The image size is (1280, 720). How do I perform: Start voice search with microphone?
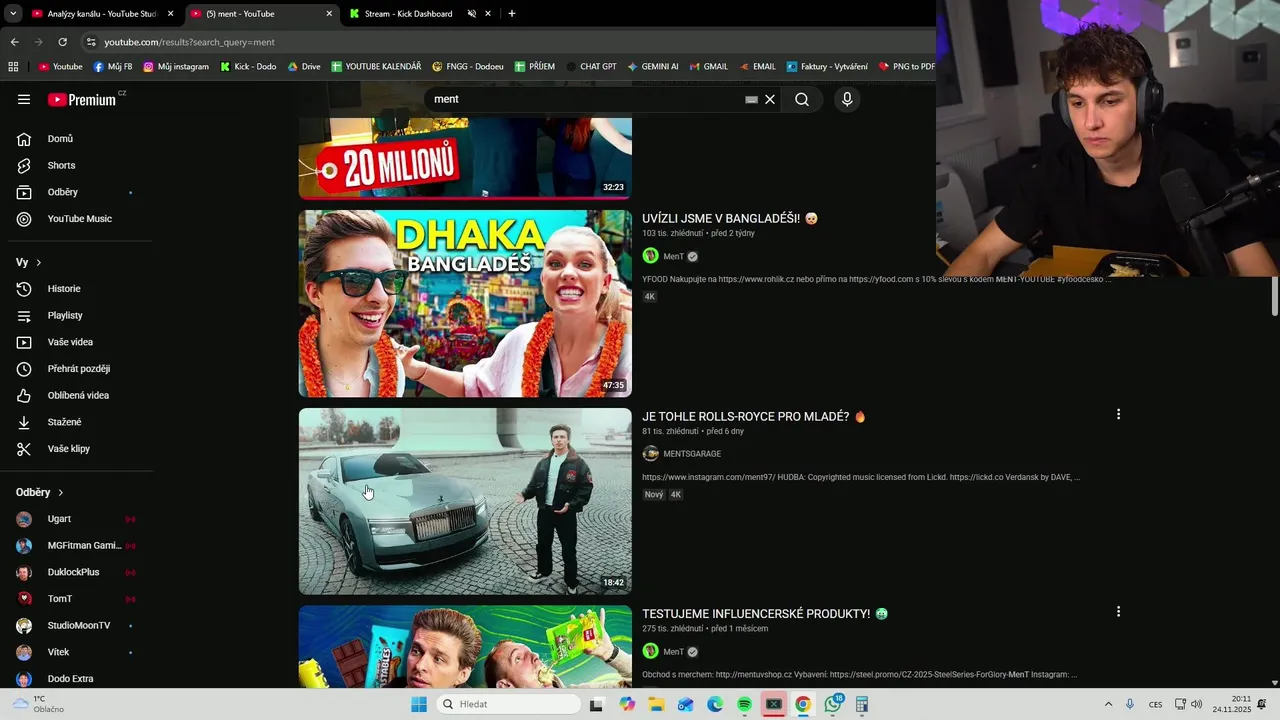pos(847,99)
